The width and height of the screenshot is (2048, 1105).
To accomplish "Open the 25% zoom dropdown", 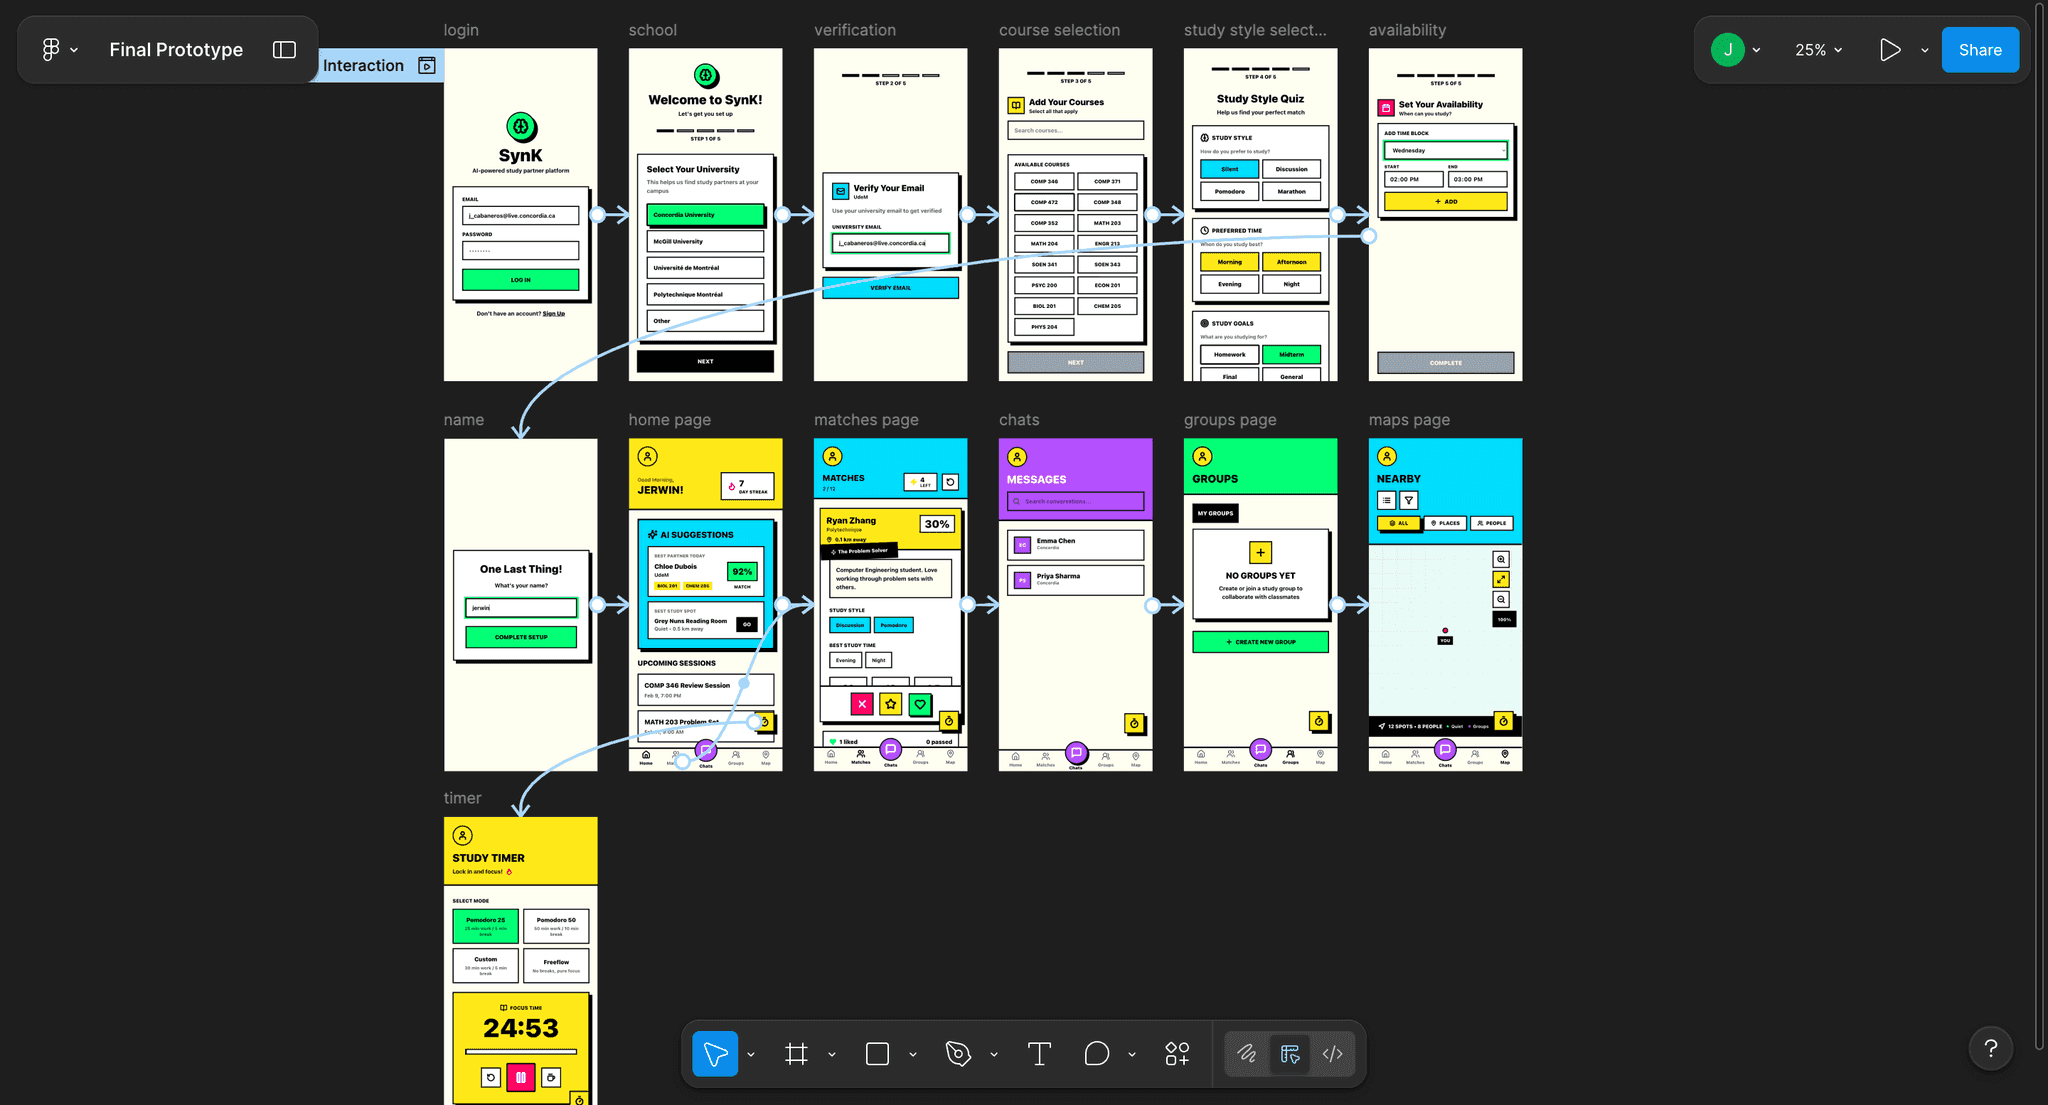I will (x=1818, y=50).
